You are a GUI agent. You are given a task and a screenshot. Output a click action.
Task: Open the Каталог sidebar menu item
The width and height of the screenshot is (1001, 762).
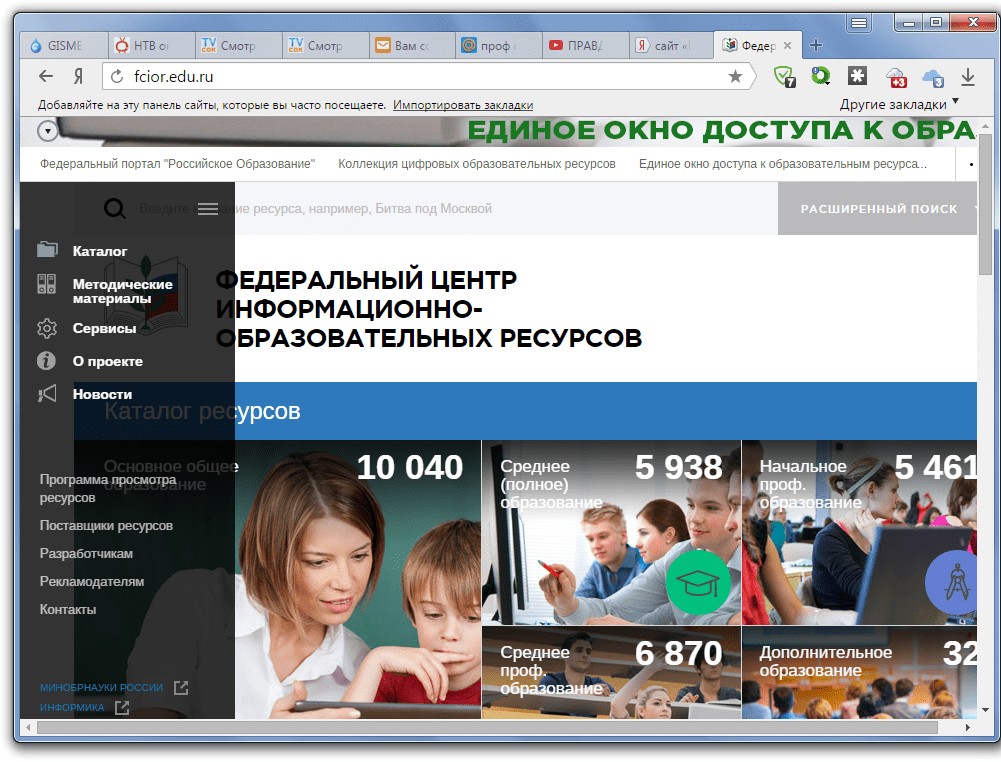point(100,251)
